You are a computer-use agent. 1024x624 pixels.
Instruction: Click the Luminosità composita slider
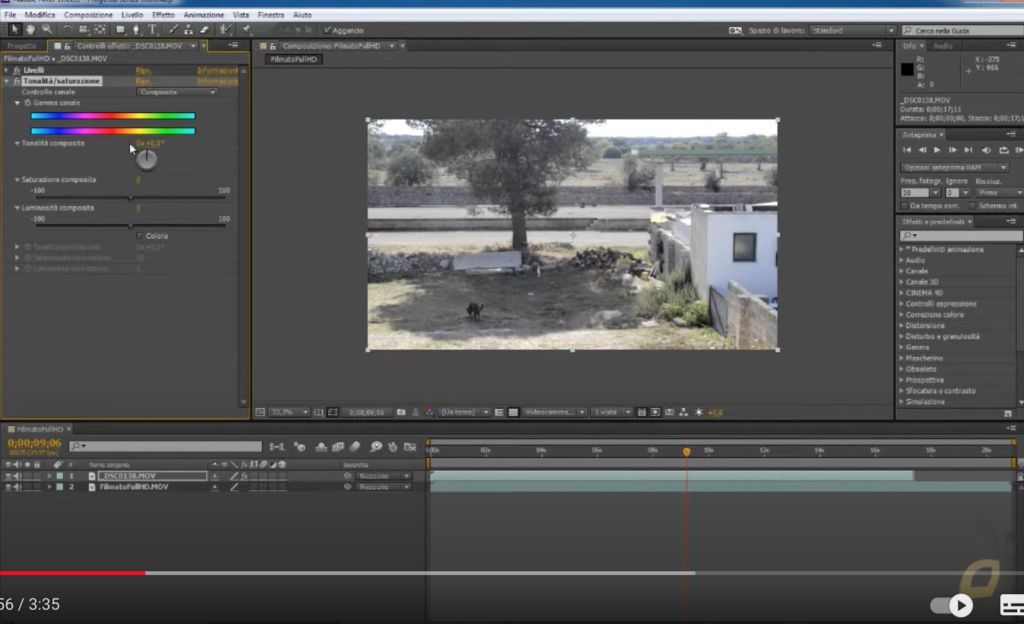point(131,226)
